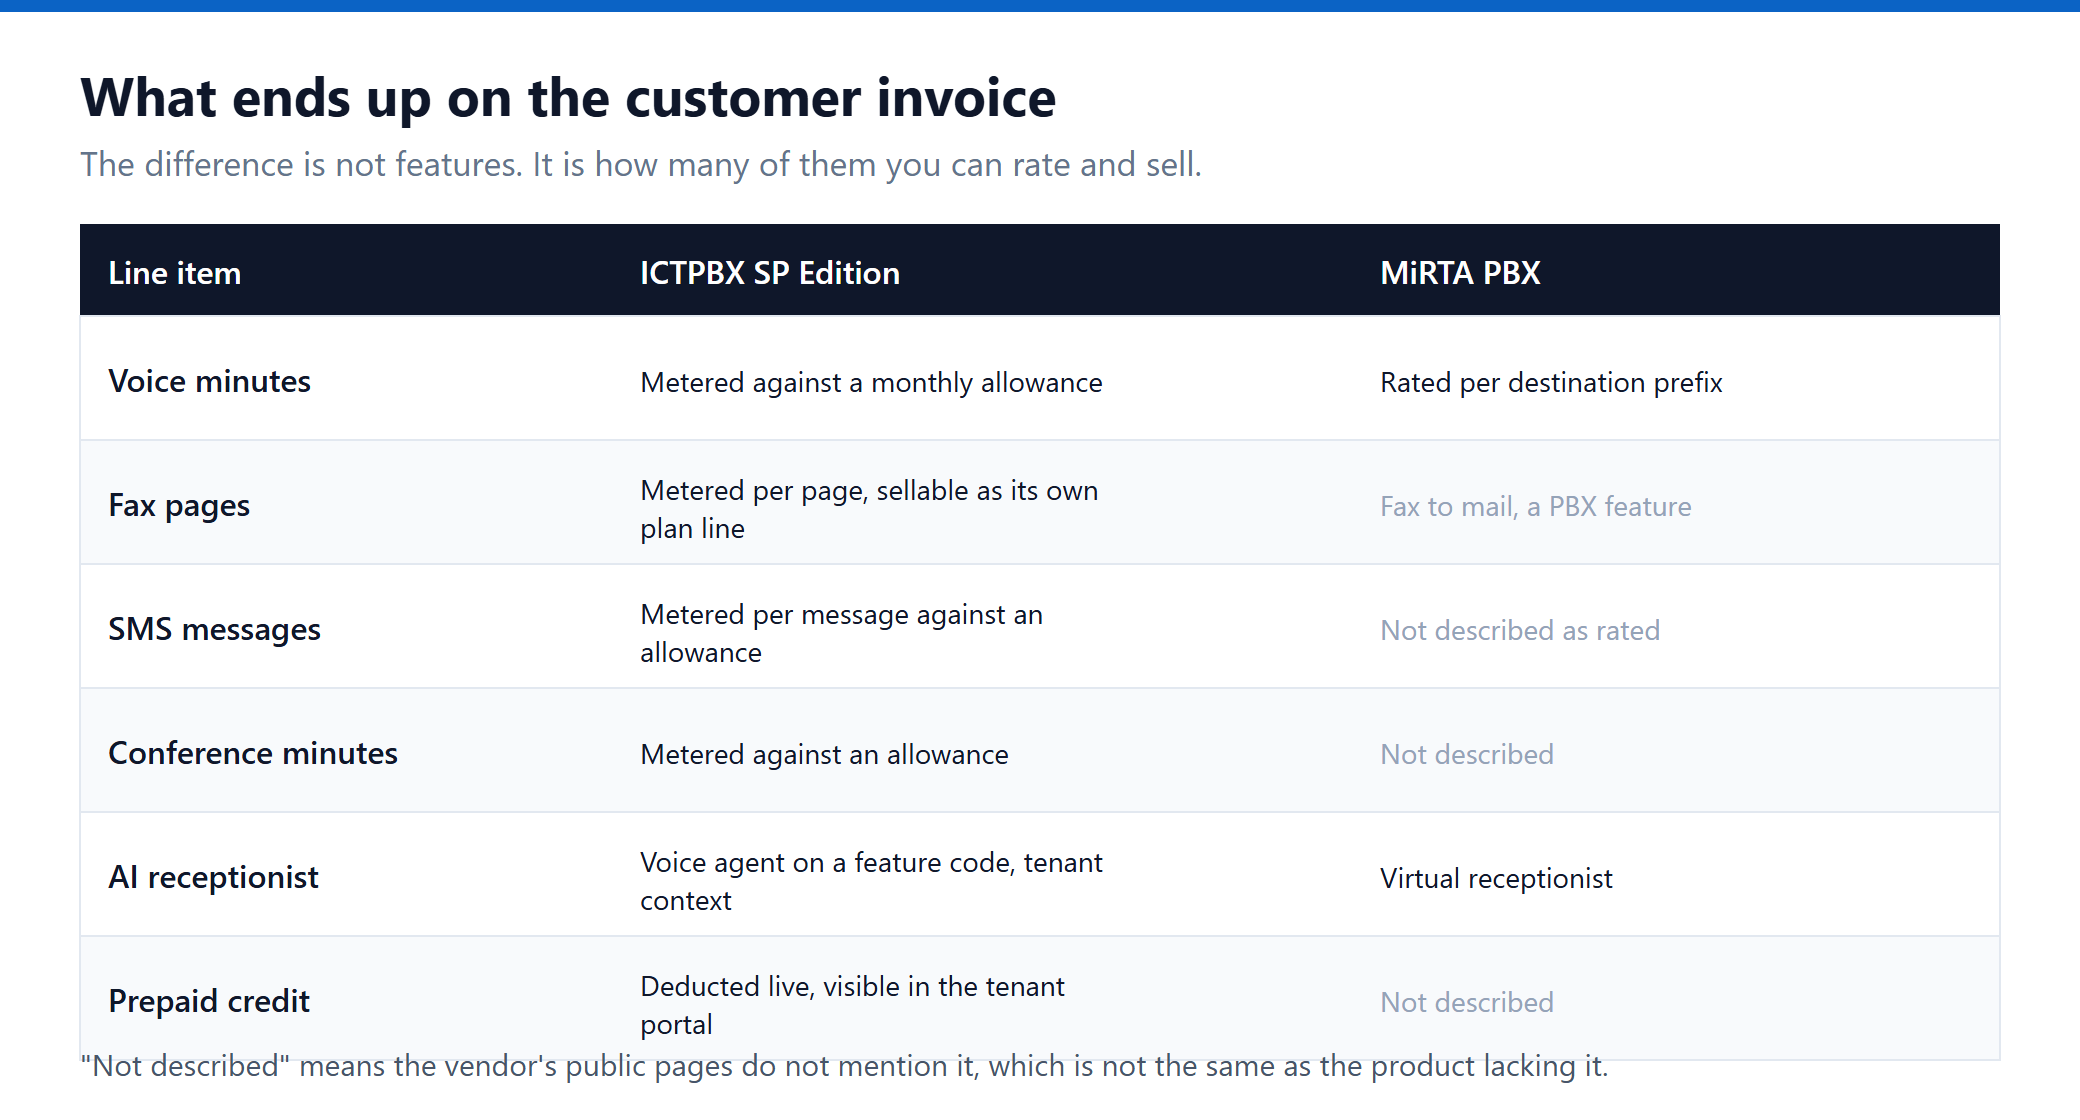Click 'Virtual receptionist' cell

click(x=1496, y=878)
